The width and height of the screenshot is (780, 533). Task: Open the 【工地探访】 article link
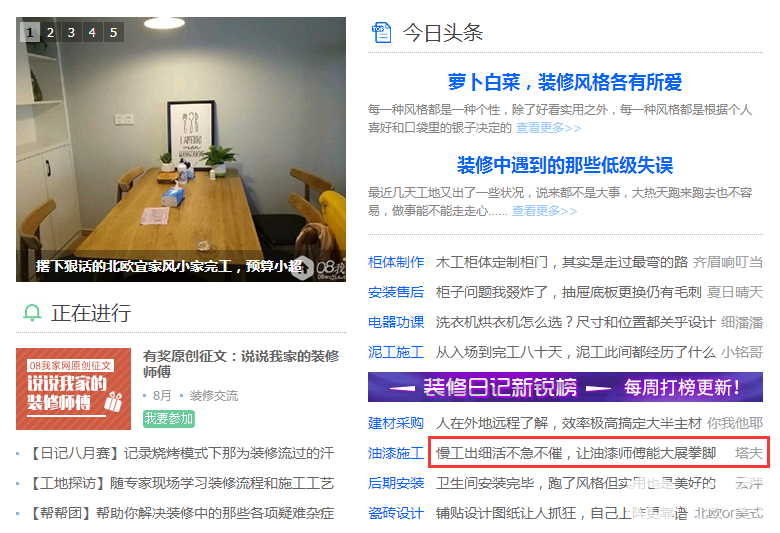pyautogui.click(x=181, y=483)
